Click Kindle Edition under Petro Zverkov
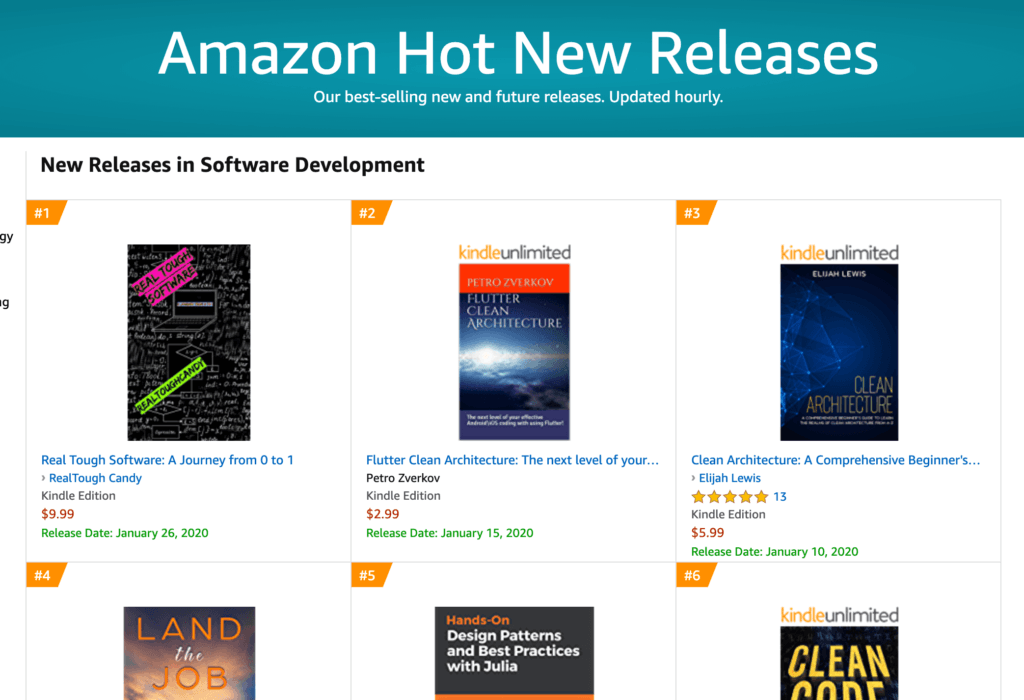1024x700 pixels. pos(404,496)
